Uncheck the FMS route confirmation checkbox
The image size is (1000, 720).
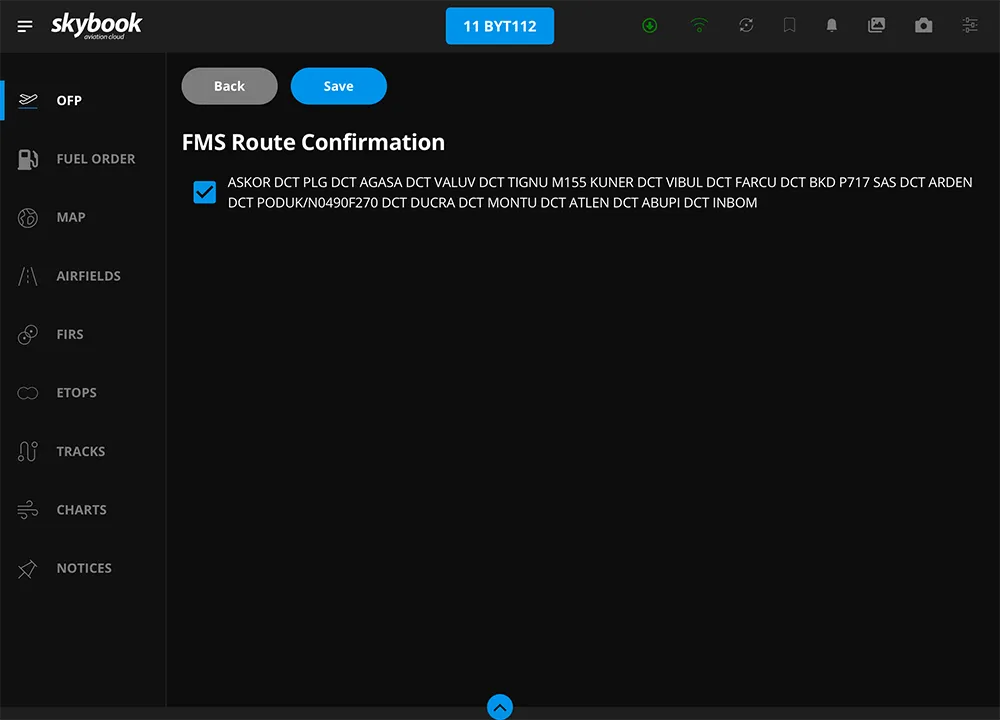tap(205, 192)
